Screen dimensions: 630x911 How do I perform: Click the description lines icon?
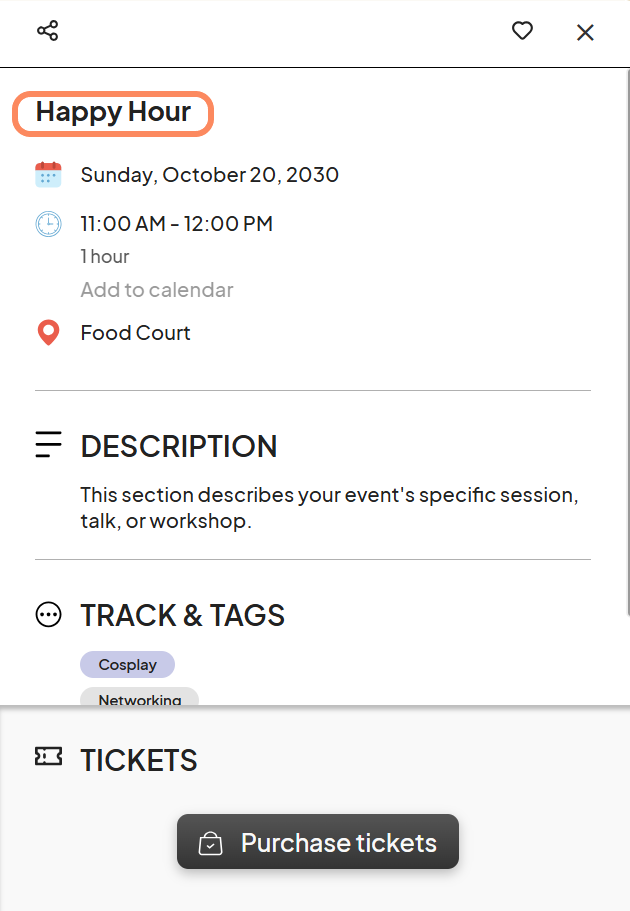pos(48,444)
